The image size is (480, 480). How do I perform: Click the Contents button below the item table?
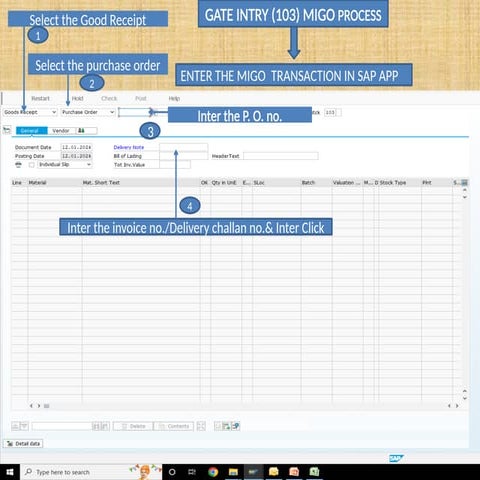(x=174, y=426)
